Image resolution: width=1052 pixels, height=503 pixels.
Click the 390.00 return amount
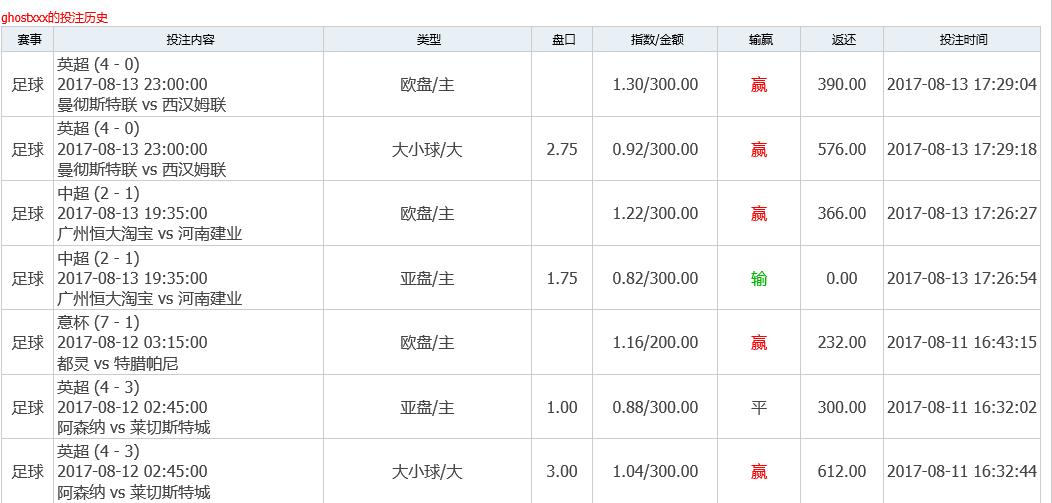click(842, 85)
